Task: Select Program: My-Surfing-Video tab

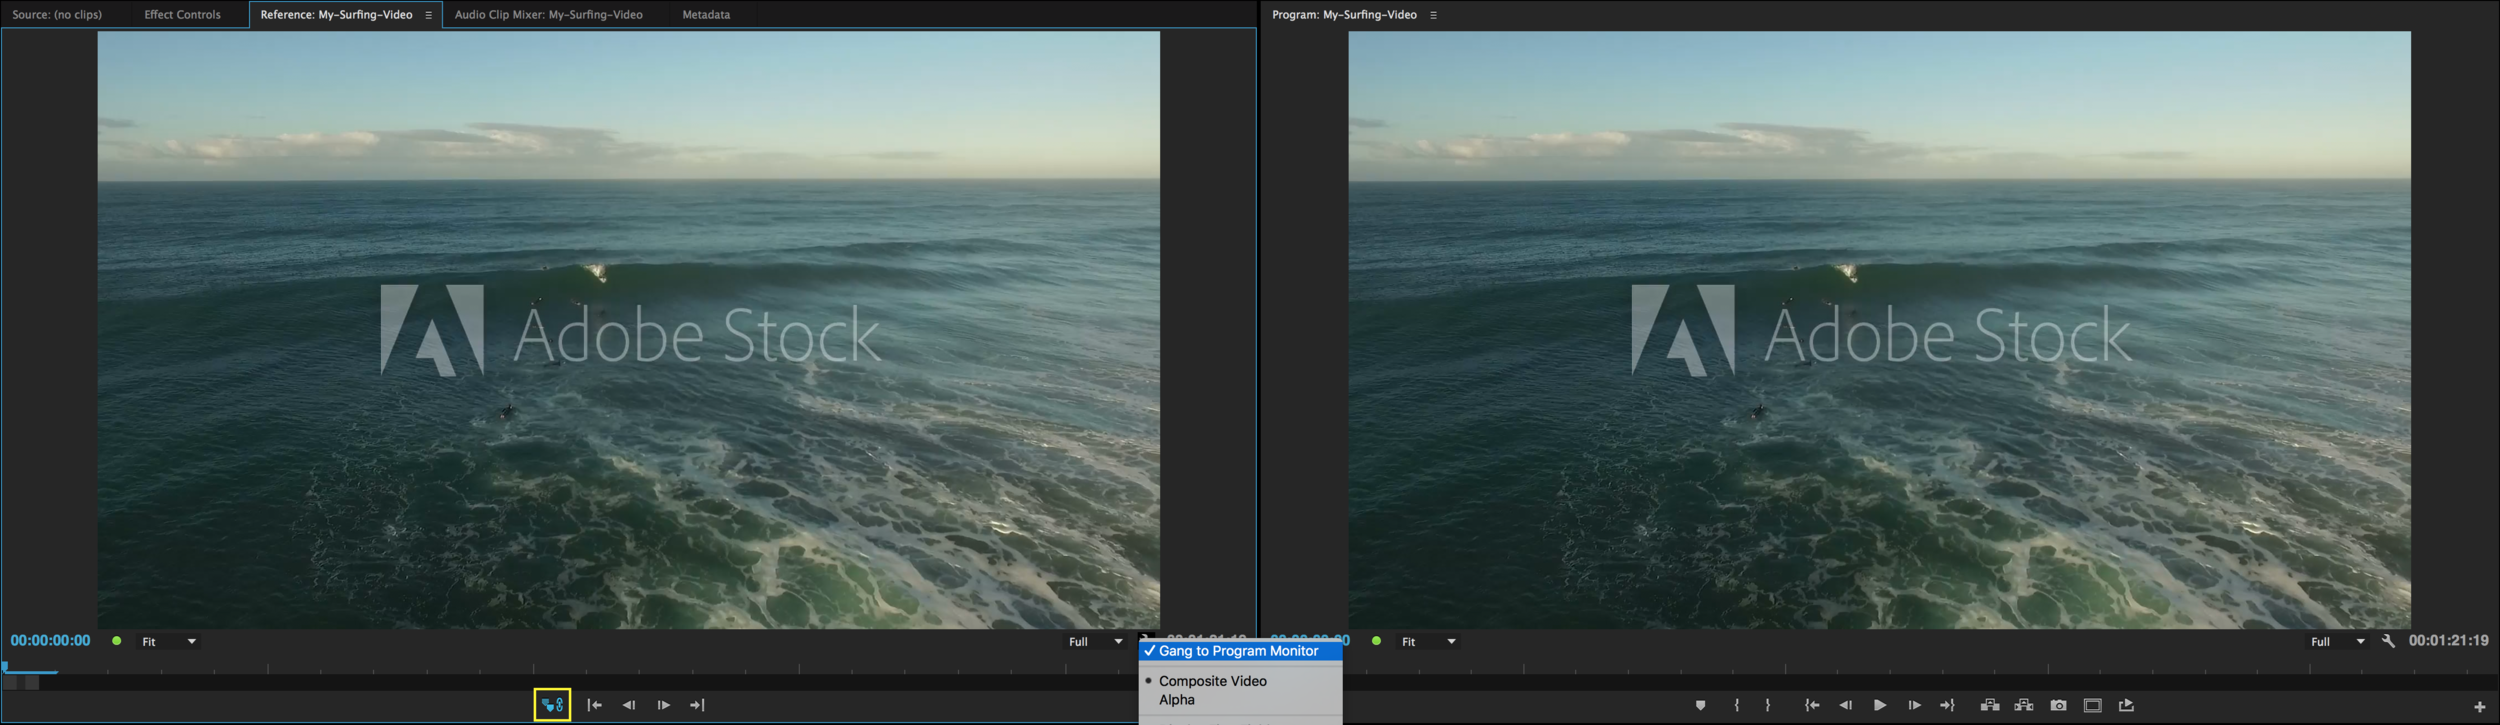Action: 1344,15
